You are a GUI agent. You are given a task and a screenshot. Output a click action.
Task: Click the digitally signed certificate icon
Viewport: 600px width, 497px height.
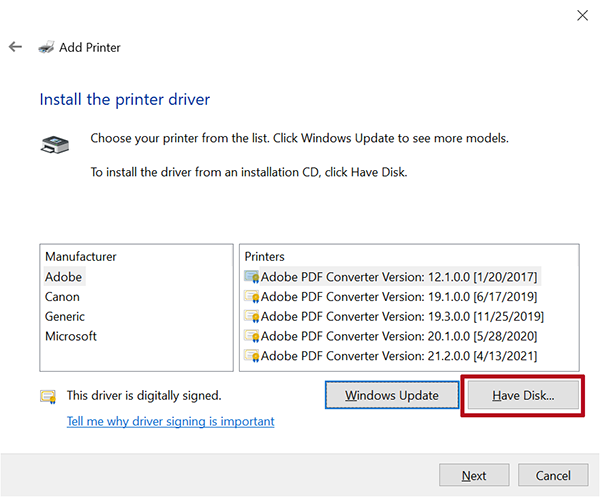(x=48, y=397)
